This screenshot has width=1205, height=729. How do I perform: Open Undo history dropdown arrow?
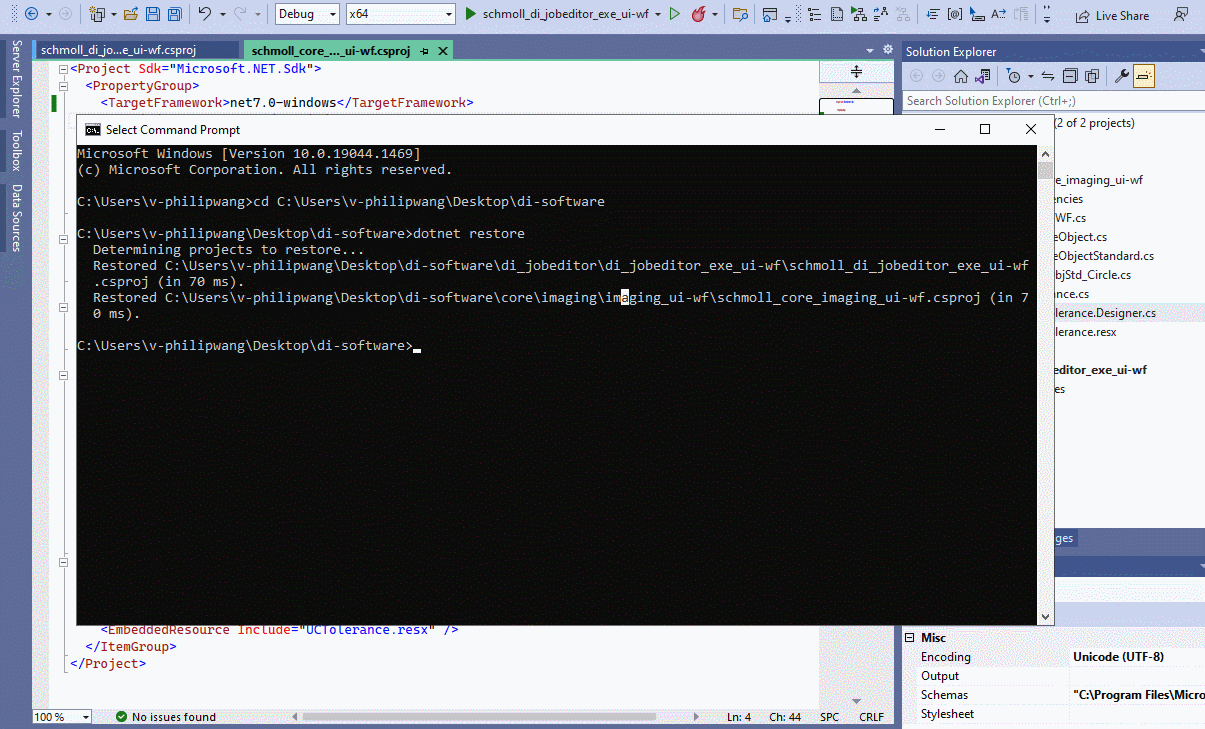[222, 15]
